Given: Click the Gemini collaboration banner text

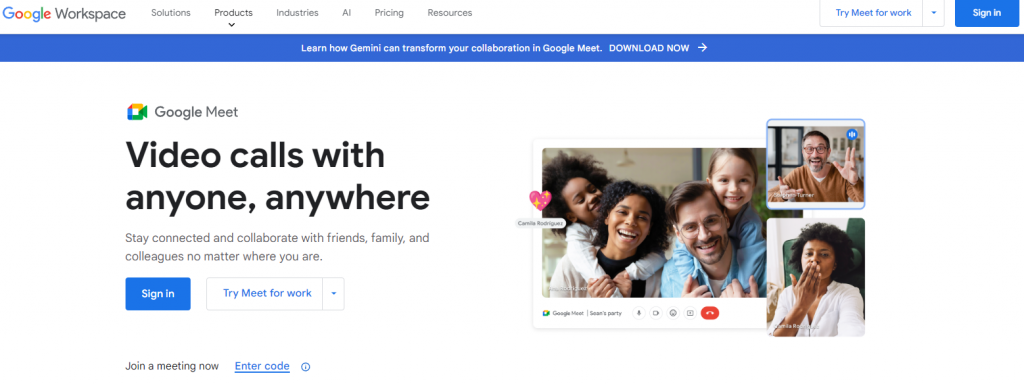Looking at the screenshot, I should click(451, 48).
